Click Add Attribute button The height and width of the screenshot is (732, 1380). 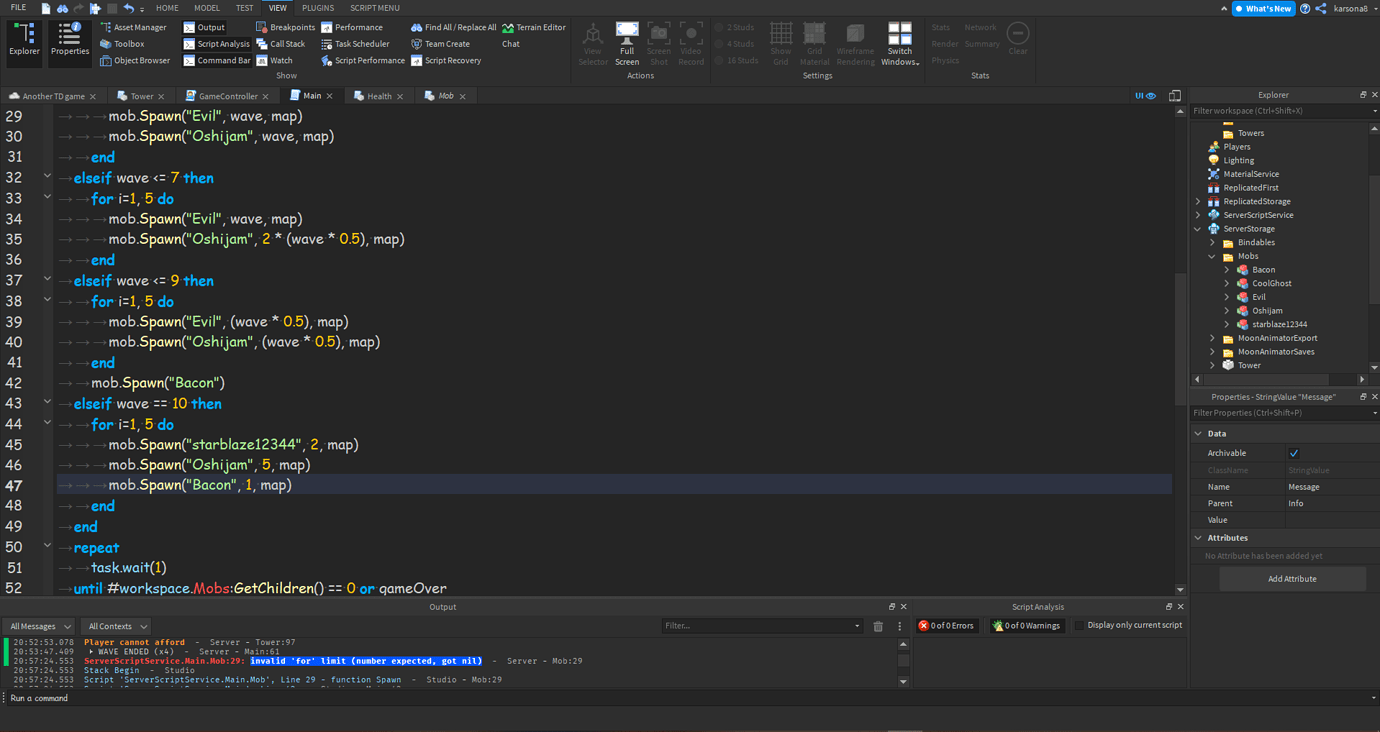[1292, 579]
